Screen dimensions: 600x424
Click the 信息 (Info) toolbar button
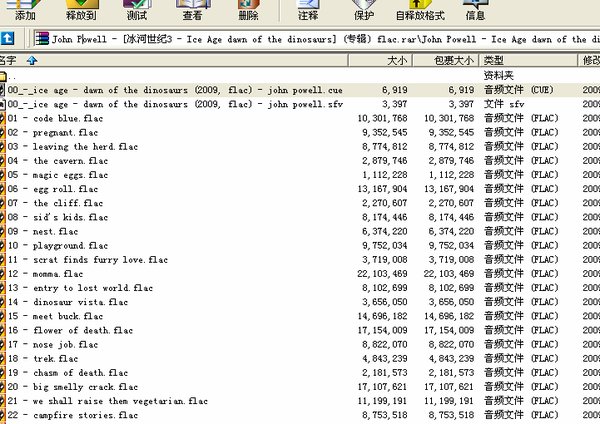tap(475, 10)
